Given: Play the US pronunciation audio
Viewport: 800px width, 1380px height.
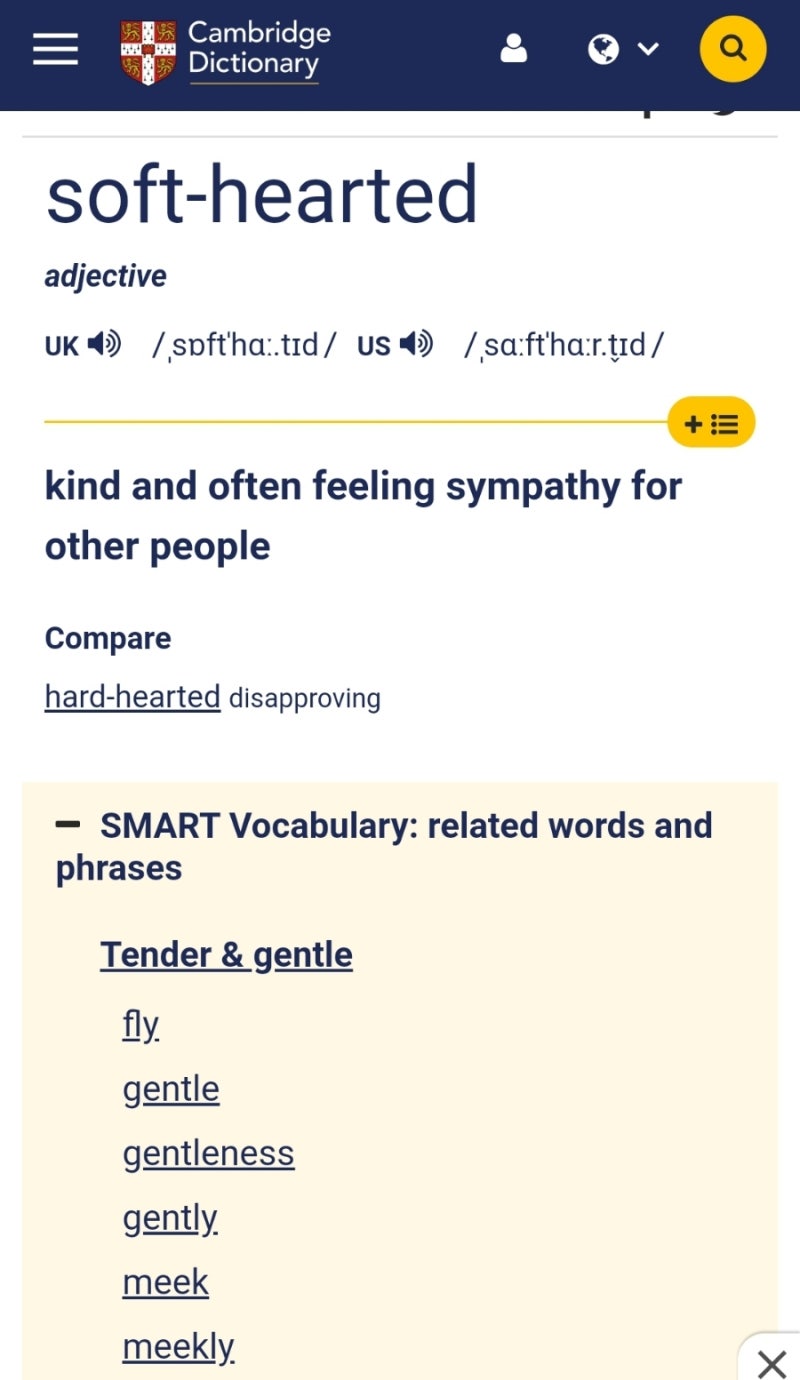Looking at the screenshot, I should [x=416, y=345].
